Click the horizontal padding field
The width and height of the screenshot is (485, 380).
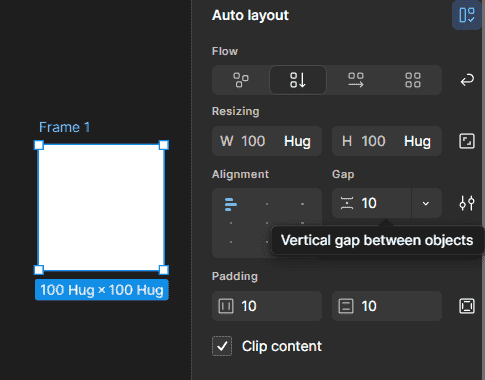click(267, 306)
